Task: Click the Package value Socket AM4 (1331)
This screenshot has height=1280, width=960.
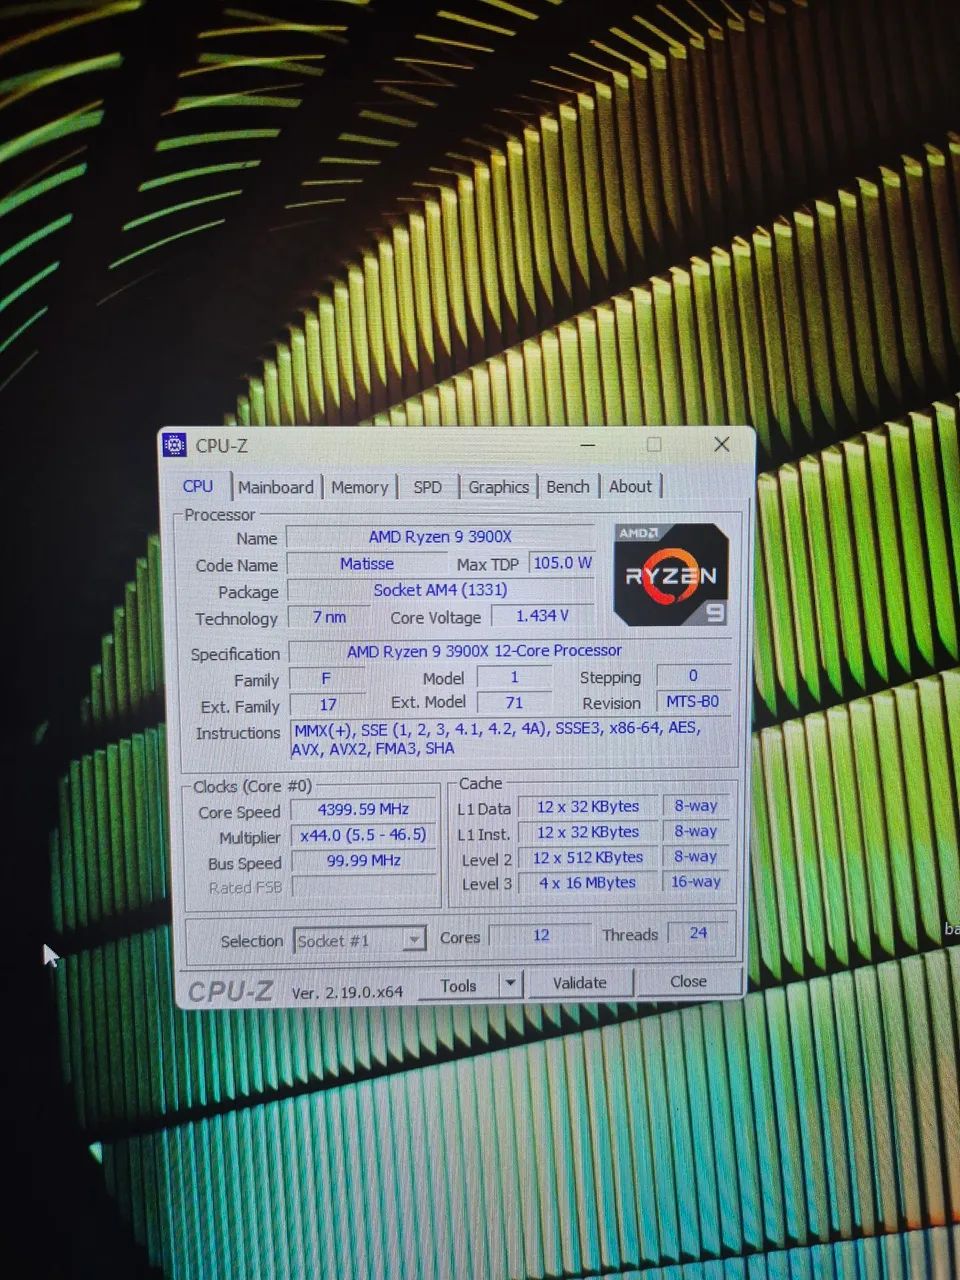Action: click(x=441, y=590)
